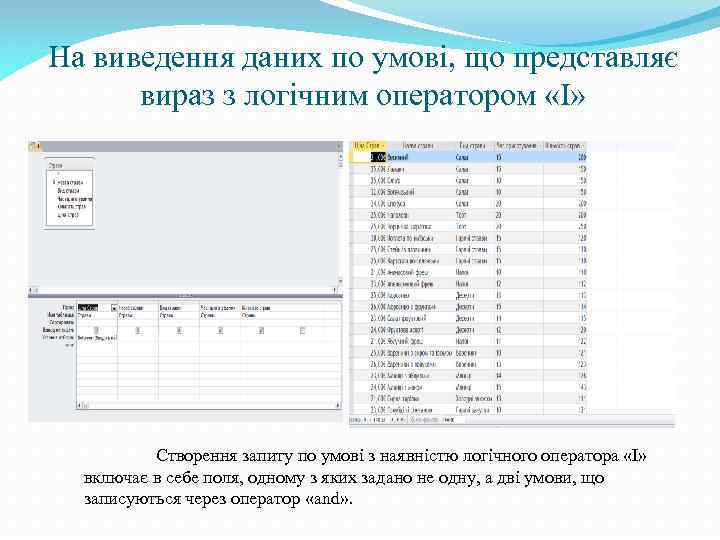Close the query design window pane
This screenshot has width=720, height=540.
point(339,146)
